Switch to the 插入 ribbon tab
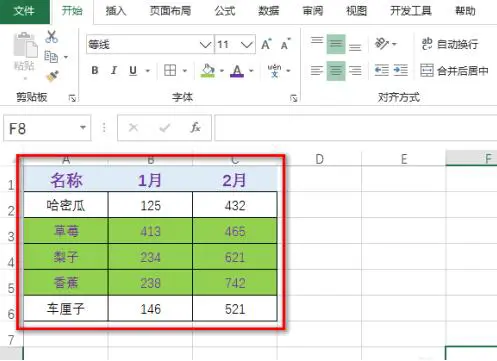 (116, 11)
